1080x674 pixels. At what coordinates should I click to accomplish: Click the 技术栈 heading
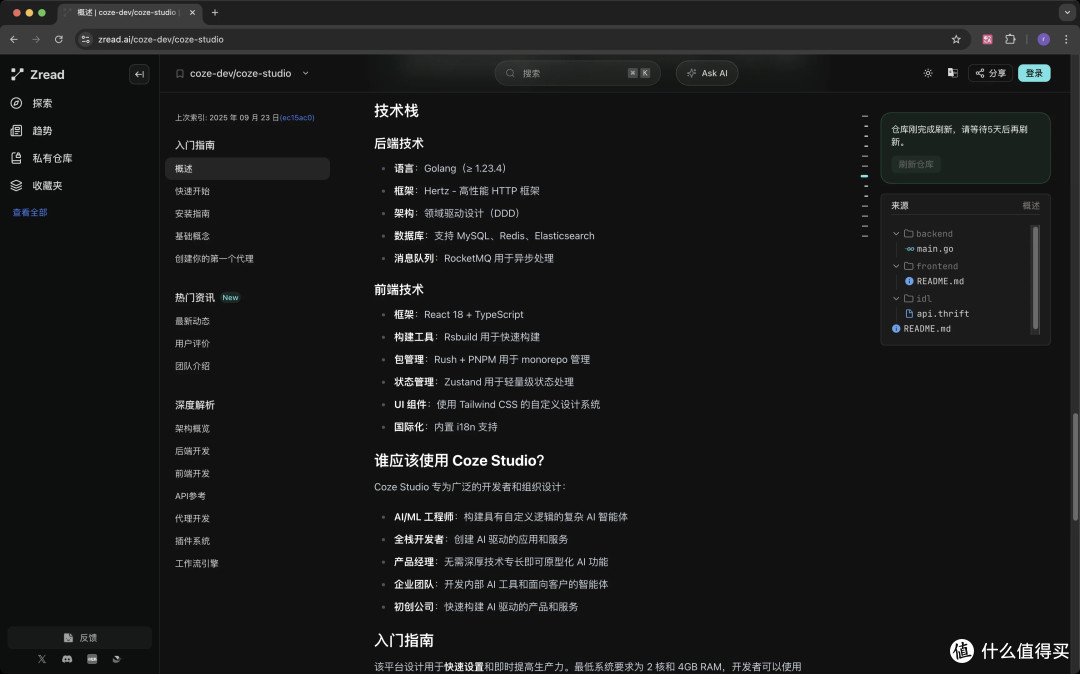(396, 111)
